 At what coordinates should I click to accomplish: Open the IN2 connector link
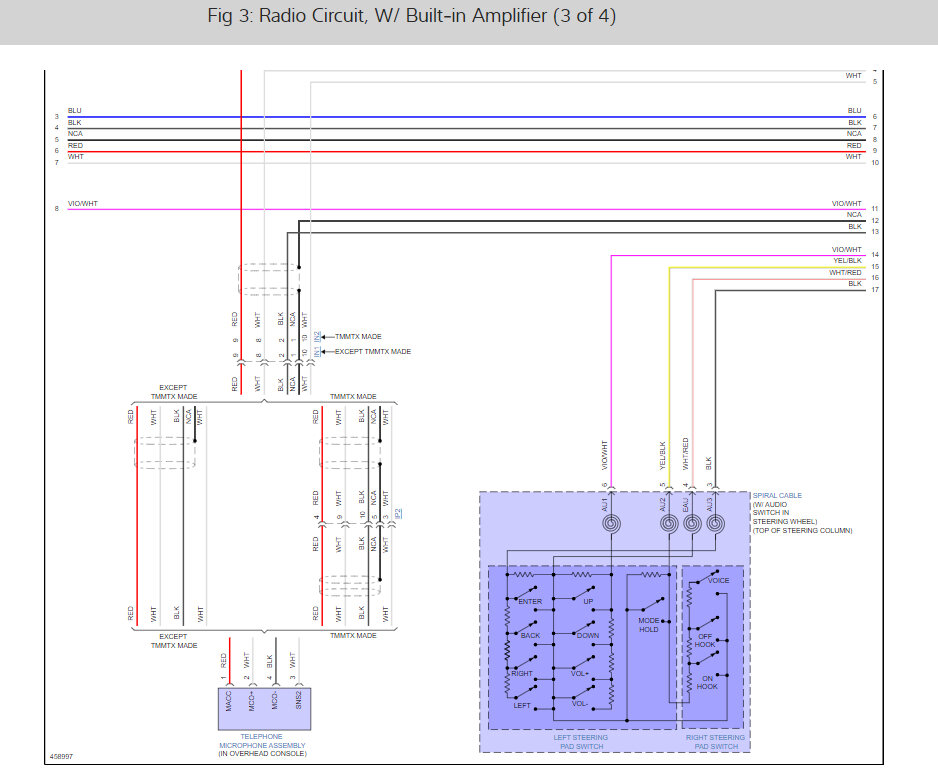[318, 337]
